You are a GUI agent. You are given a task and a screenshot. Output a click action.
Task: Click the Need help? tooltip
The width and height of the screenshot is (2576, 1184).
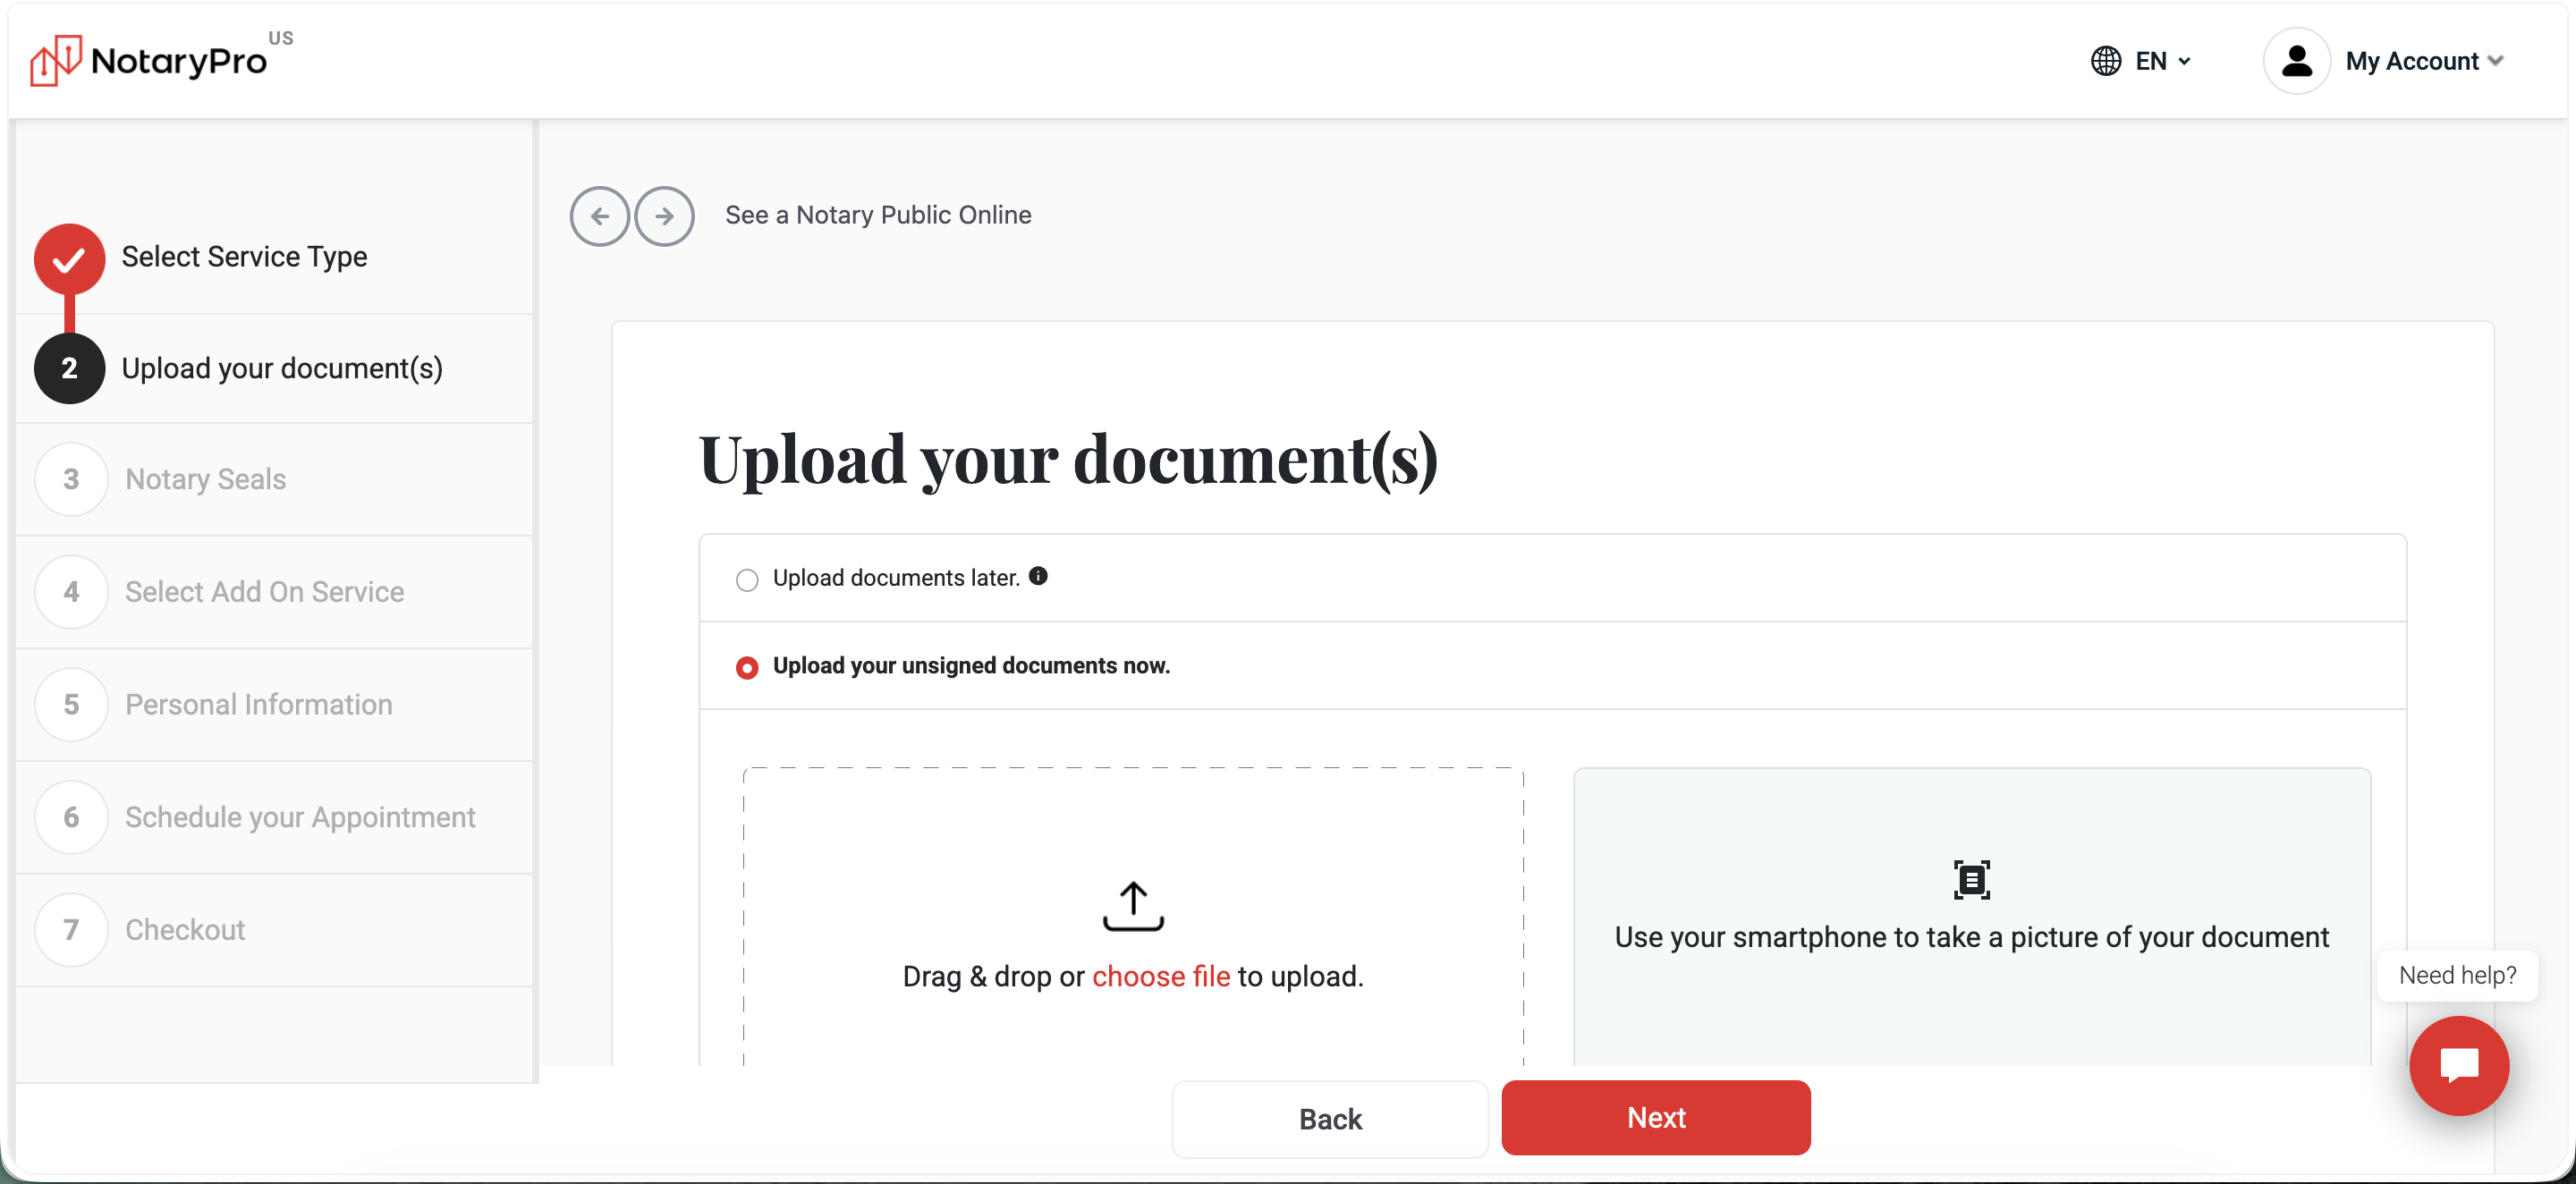[x=2457, y=975]
